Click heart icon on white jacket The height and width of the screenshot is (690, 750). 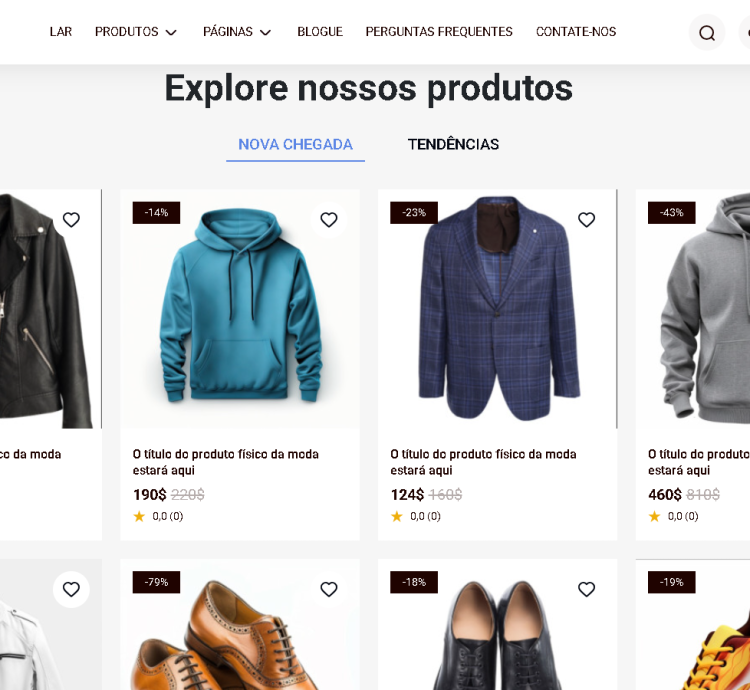click(x=71, y=590)
